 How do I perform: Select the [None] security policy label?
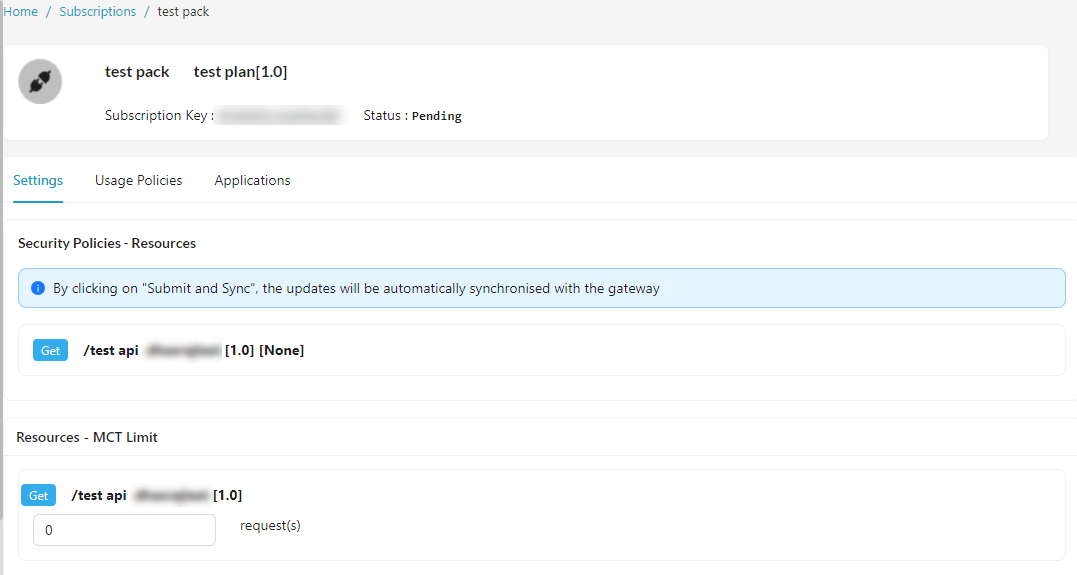click(281, 350)
